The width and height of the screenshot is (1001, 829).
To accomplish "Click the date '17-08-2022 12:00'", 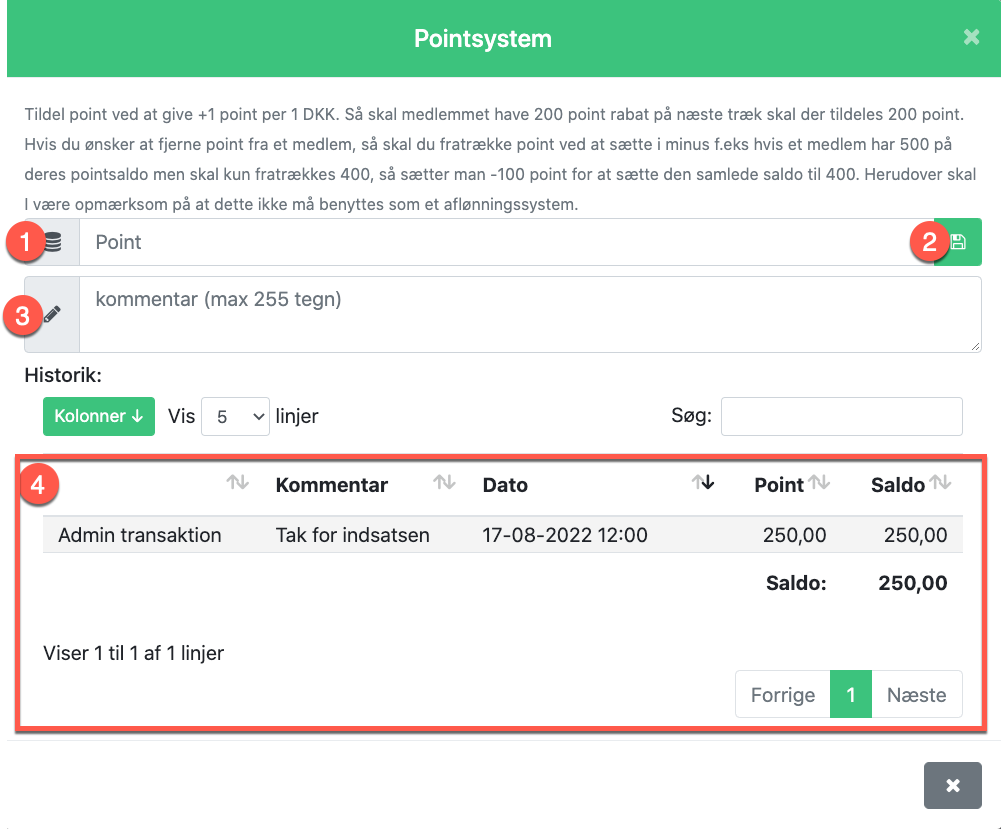I will (x=565, y=535).
